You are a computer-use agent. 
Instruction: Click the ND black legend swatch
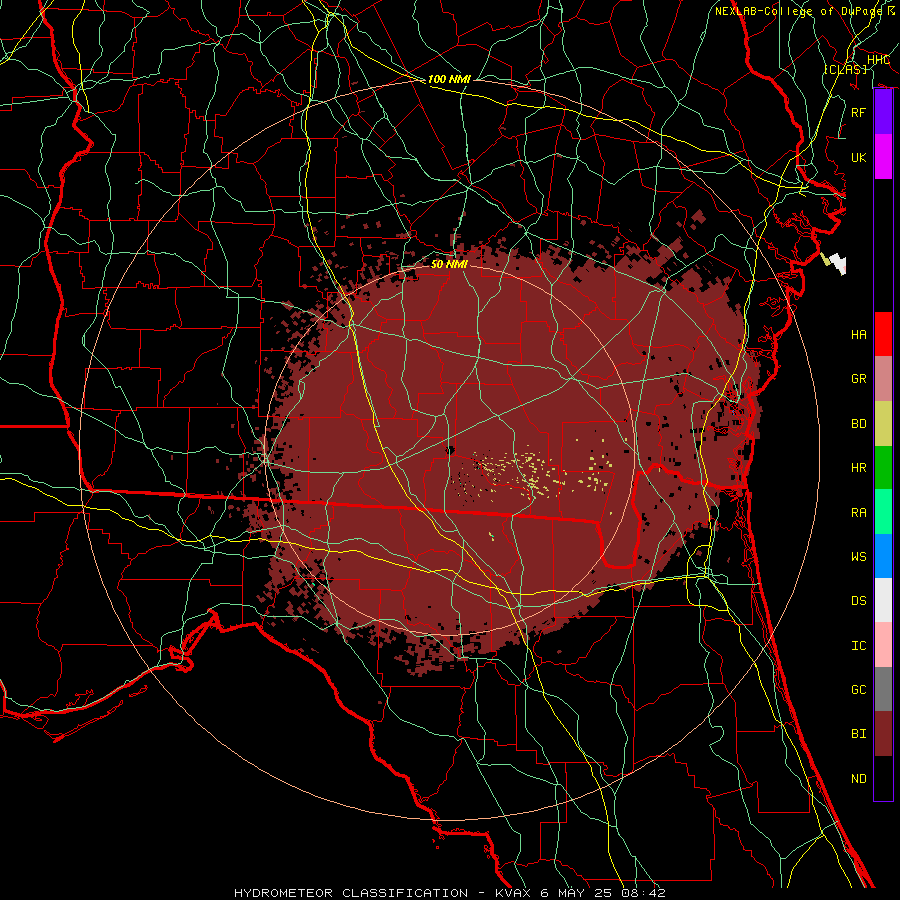(x=883, y=778)
